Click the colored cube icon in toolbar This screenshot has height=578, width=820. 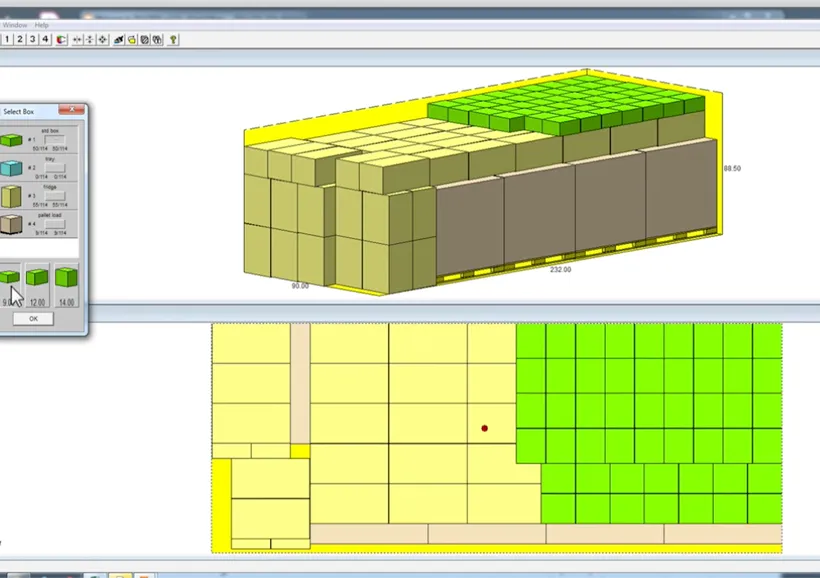pyautogui.click(x=60, y=39)
